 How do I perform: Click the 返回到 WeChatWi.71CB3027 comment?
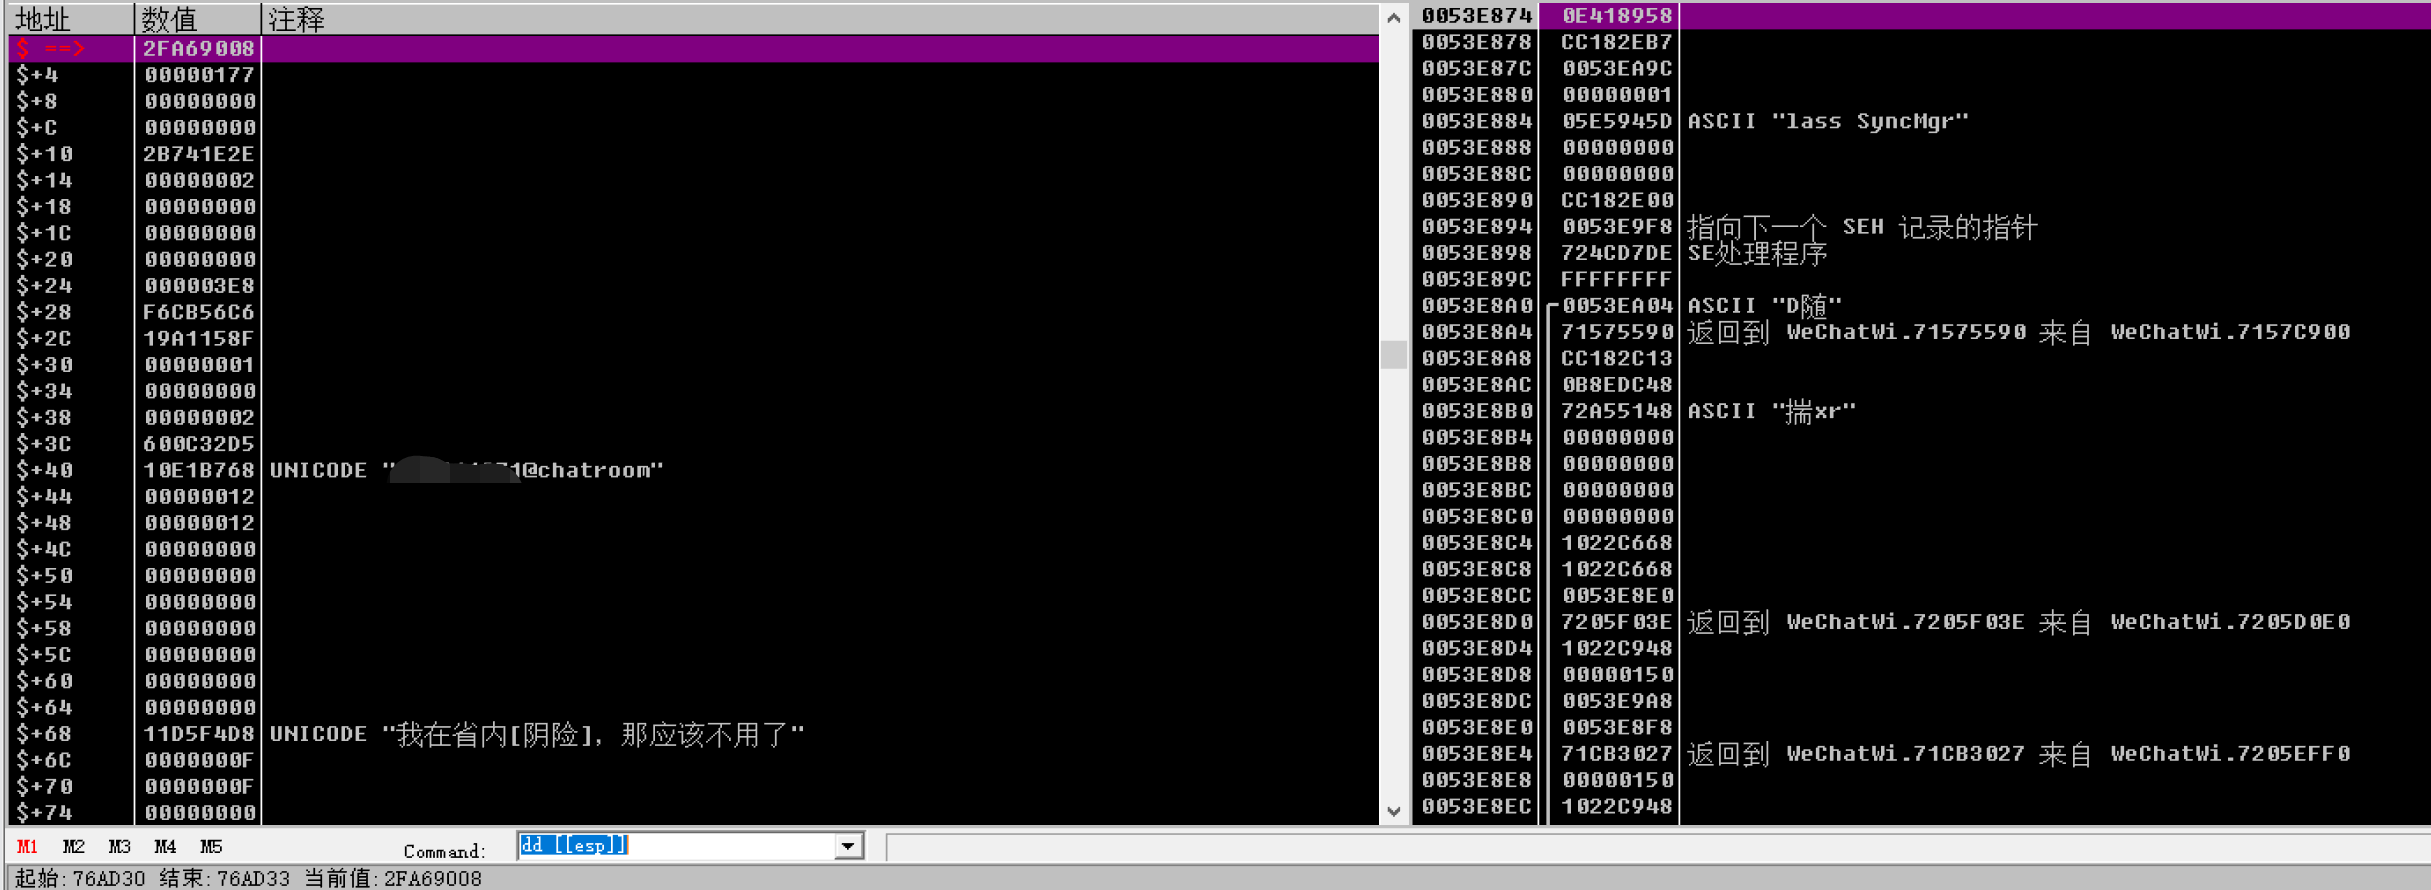point(2019,754)
